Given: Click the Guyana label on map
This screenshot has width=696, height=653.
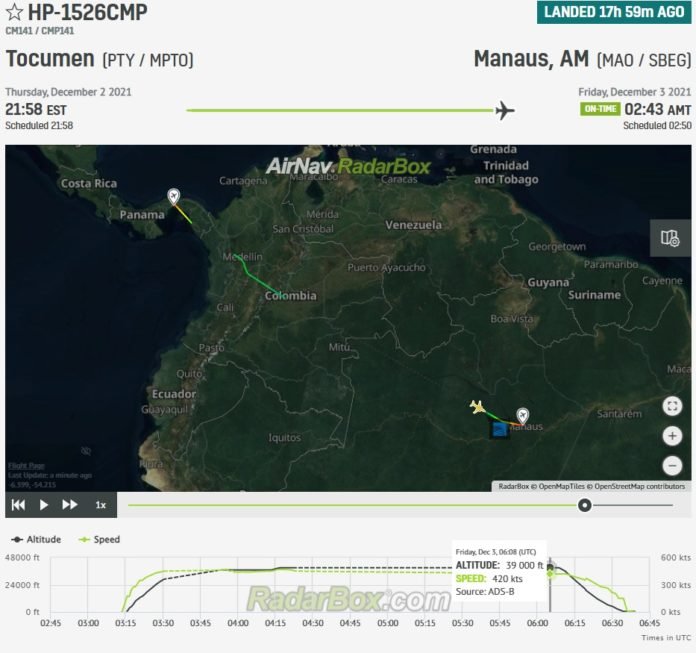Looking at the screenshot, I should (x=548, y=282).
